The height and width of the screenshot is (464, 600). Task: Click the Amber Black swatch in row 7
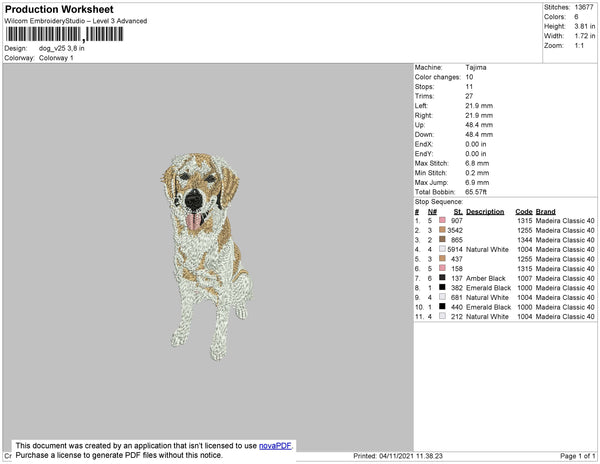pos(442,278)
